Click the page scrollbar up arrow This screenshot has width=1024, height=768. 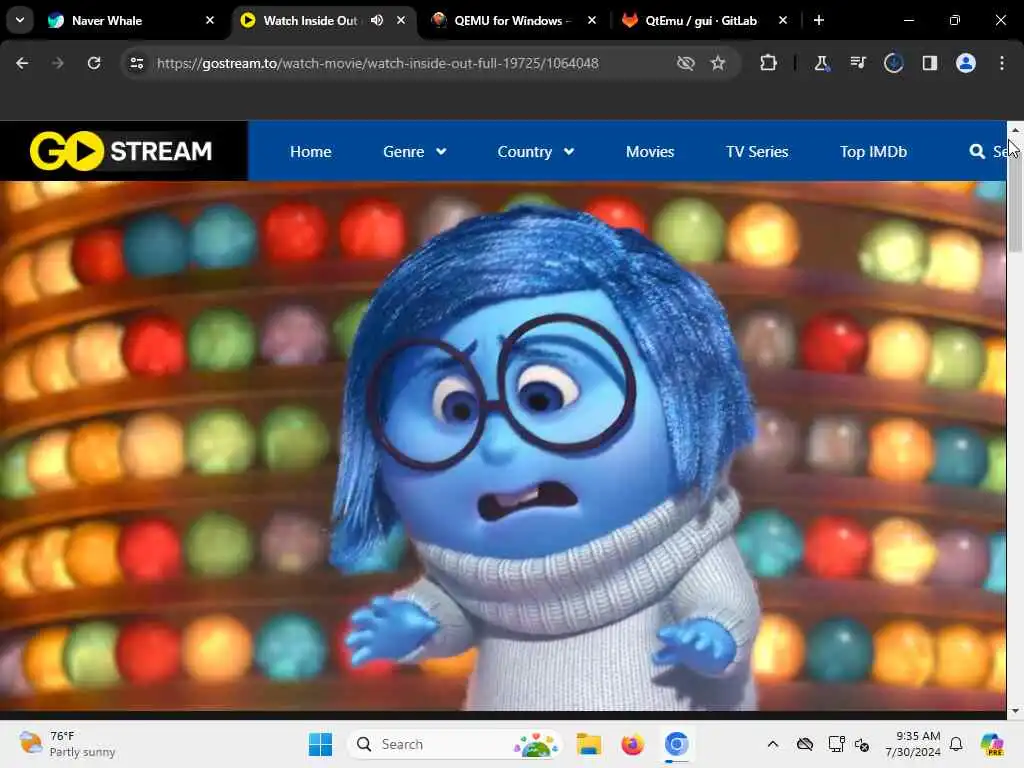point(1015,130)
